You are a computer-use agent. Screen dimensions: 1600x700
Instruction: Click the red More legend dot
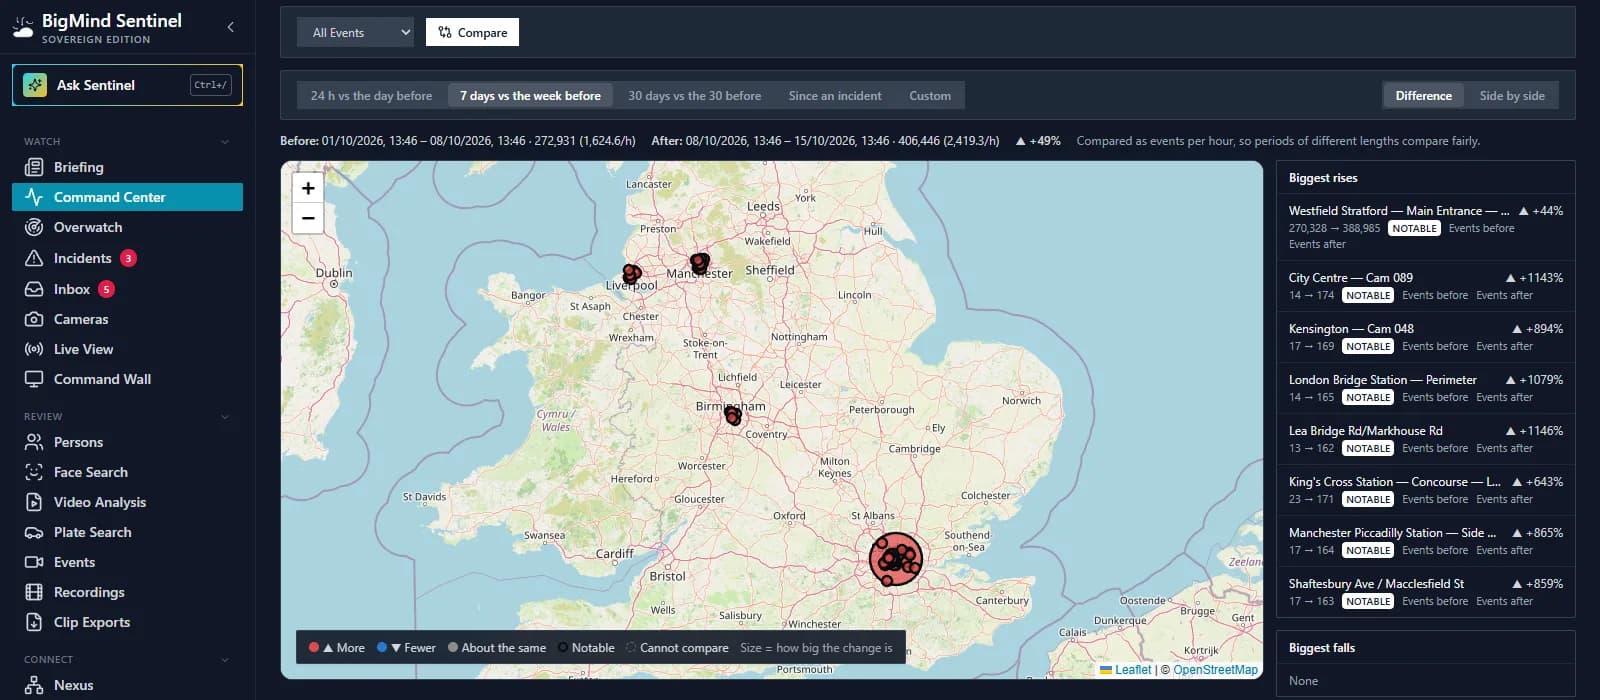pos(314,647)
